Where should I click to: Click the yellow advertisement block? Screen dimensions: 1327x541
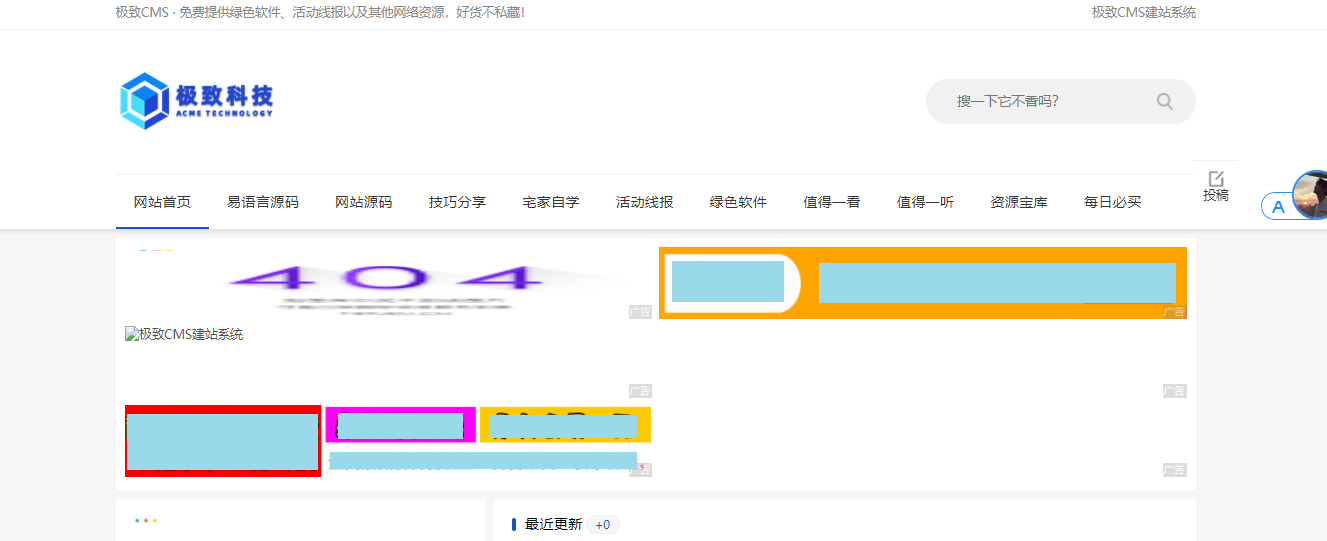[x=565, y=425]
